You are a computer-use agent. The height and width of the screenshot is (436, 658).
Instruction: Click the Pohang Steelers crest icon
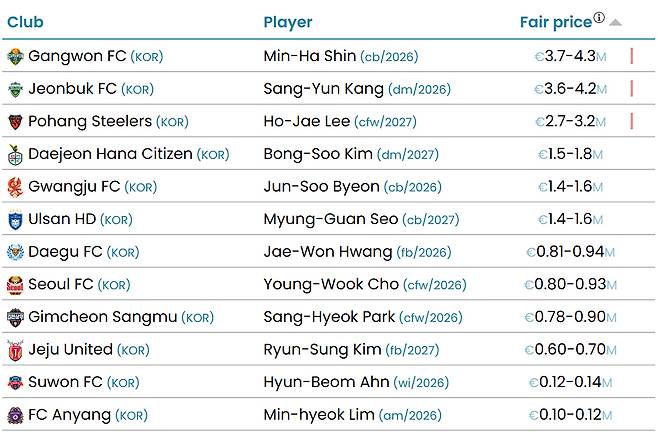point(15,122)
